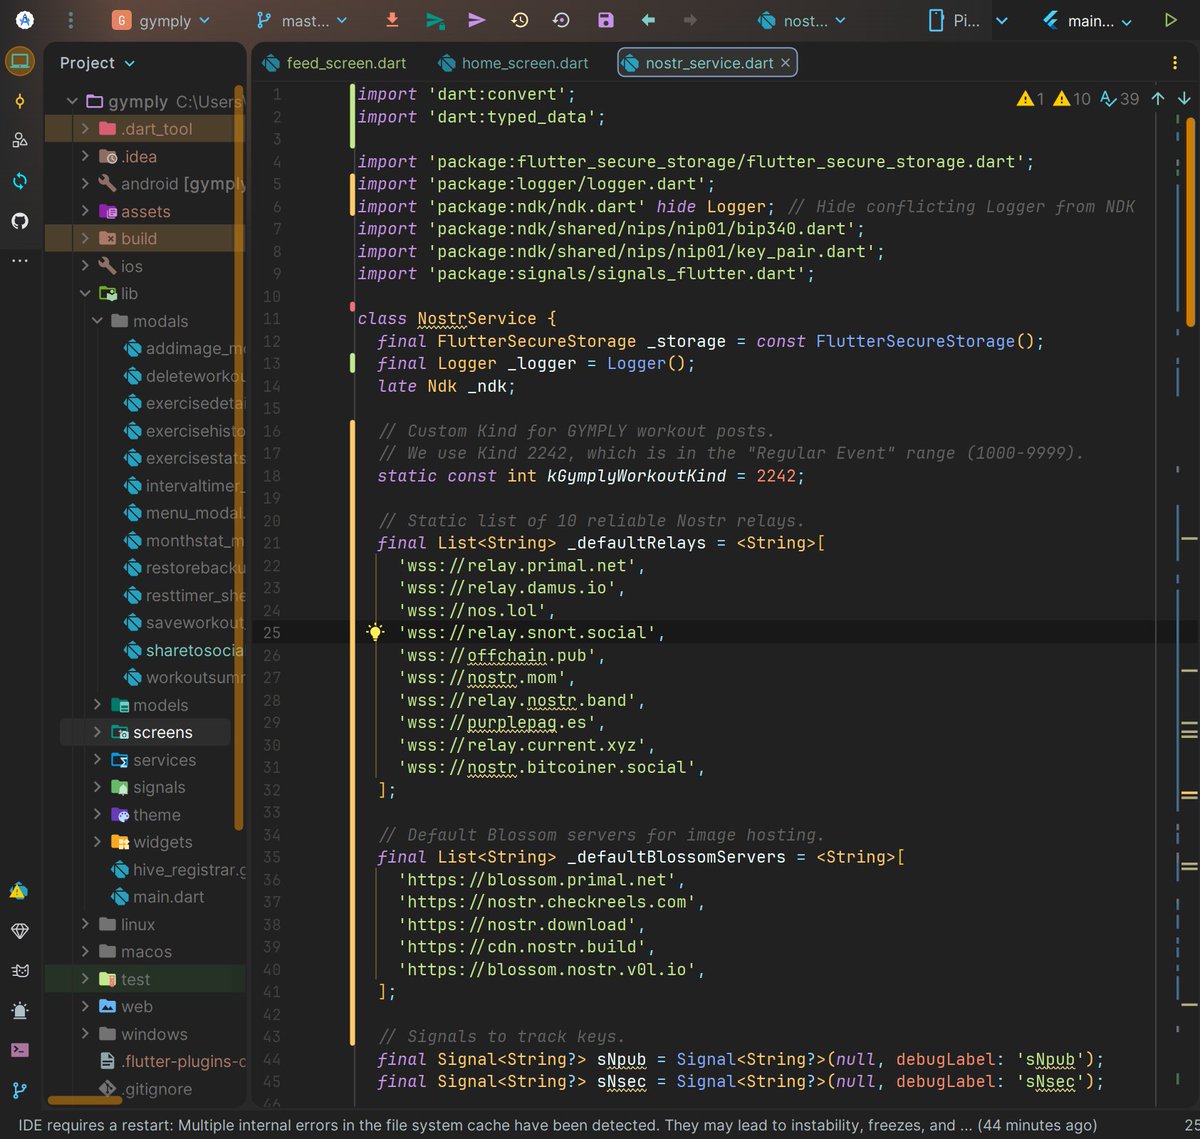1200x1139 pixels.
Task: Select the screens folder in tree
Action: [x=145, y=733]
